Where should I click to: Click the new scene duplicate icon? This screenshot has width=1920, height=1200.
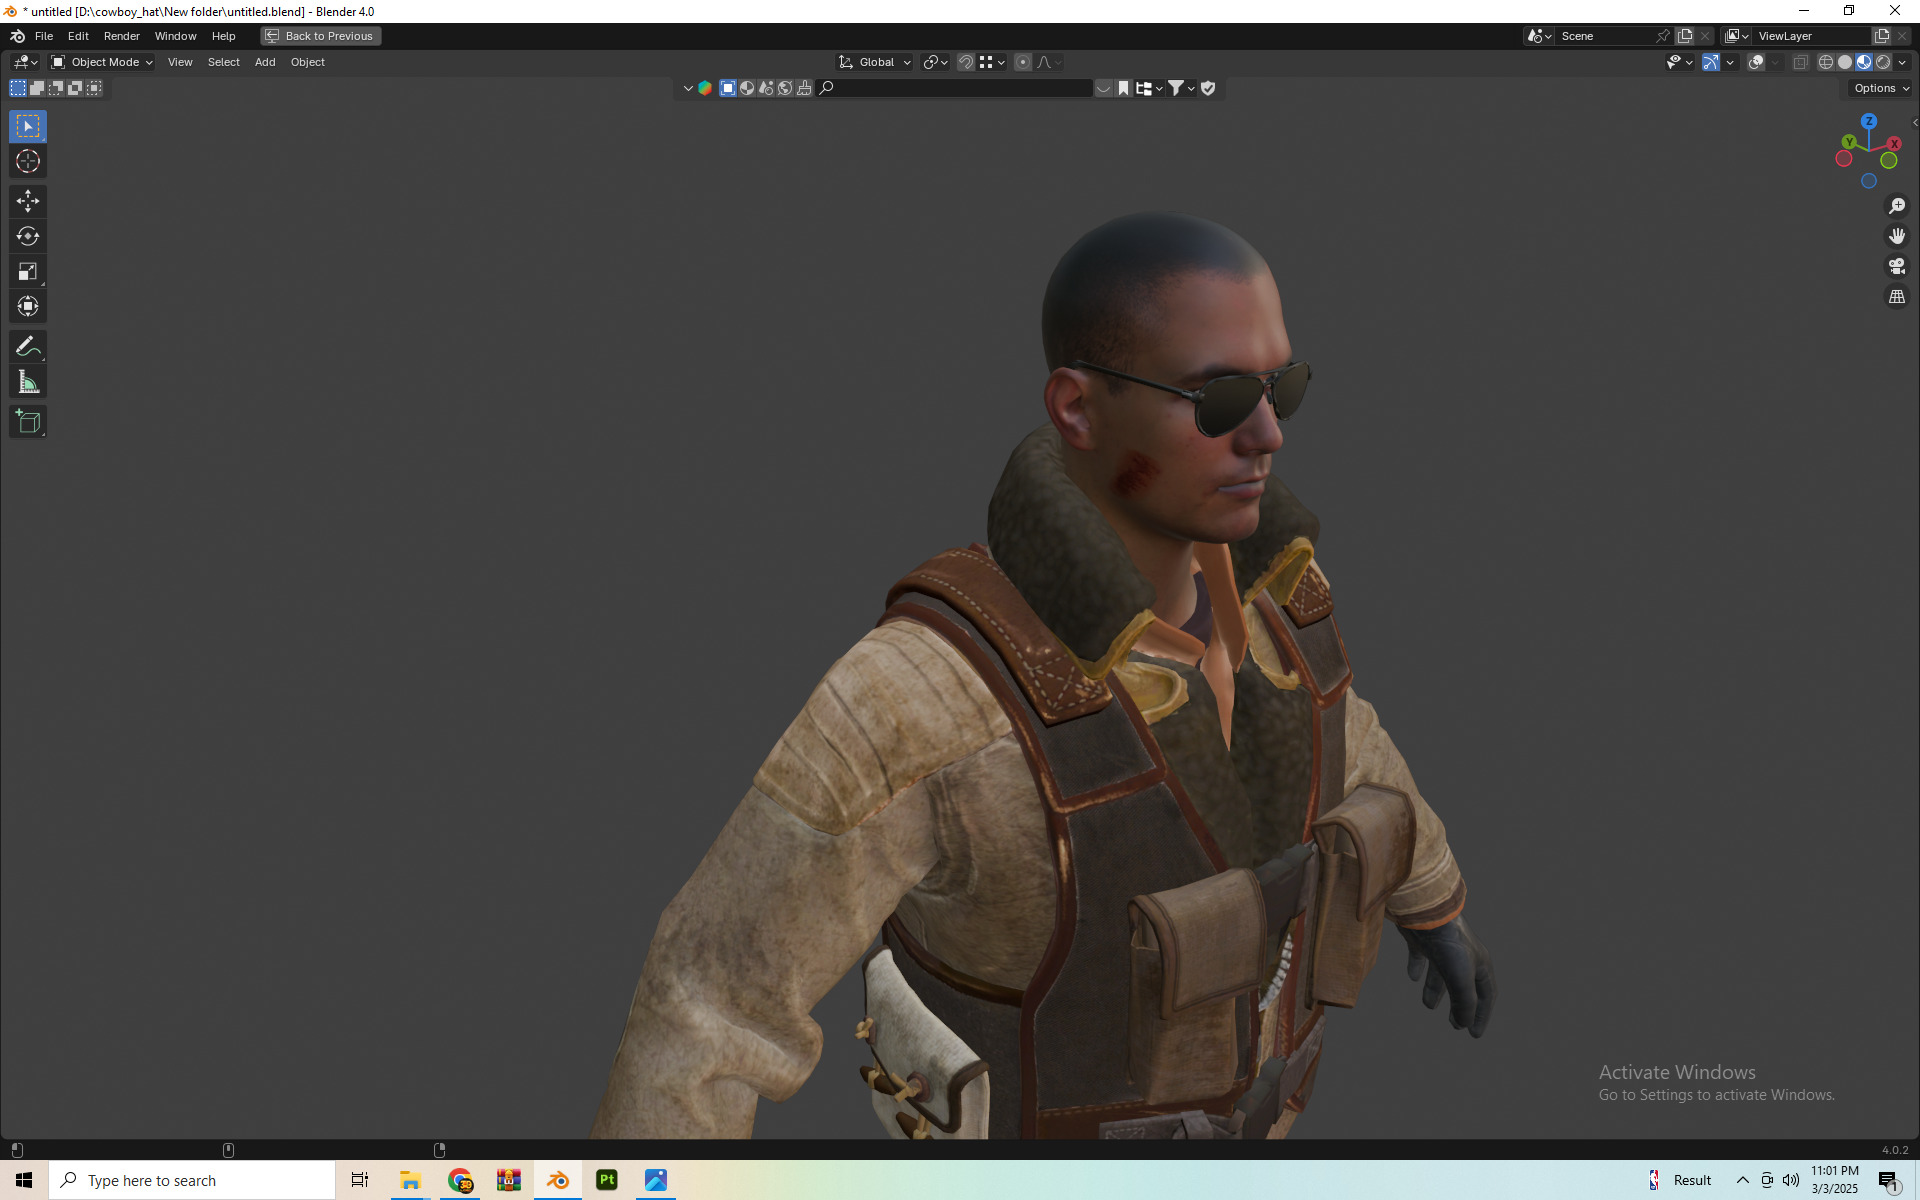(1685, 36)
